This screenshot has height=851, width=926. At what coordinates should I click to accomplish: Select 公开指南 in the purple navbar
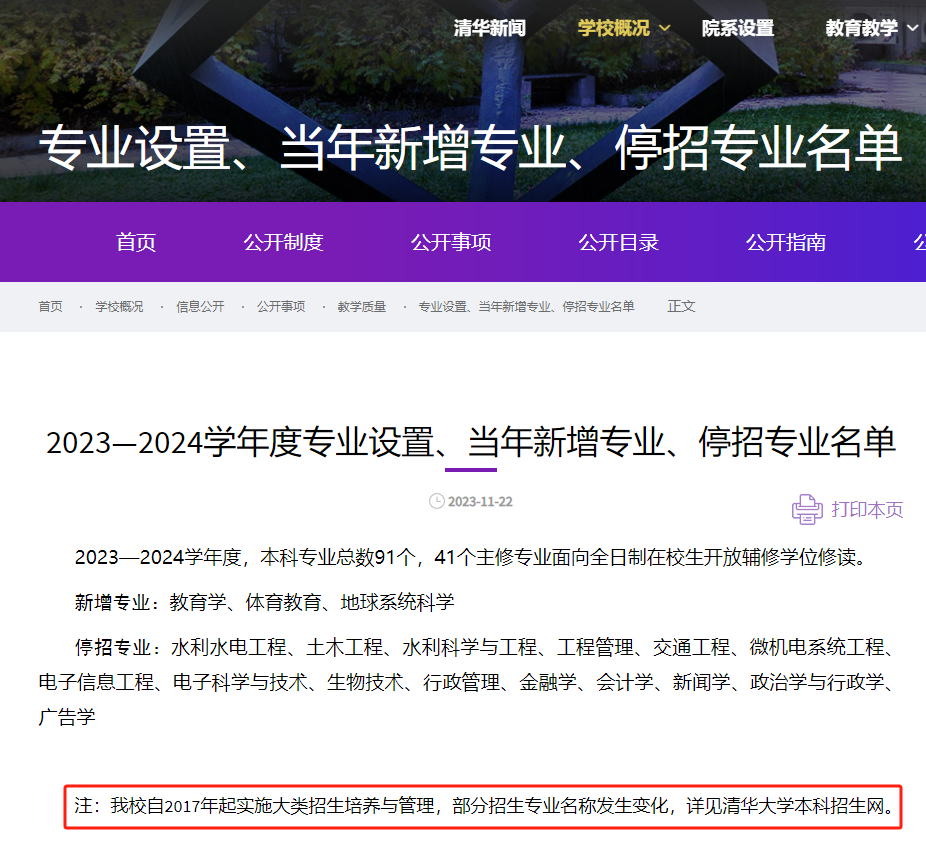click(786, 242)
